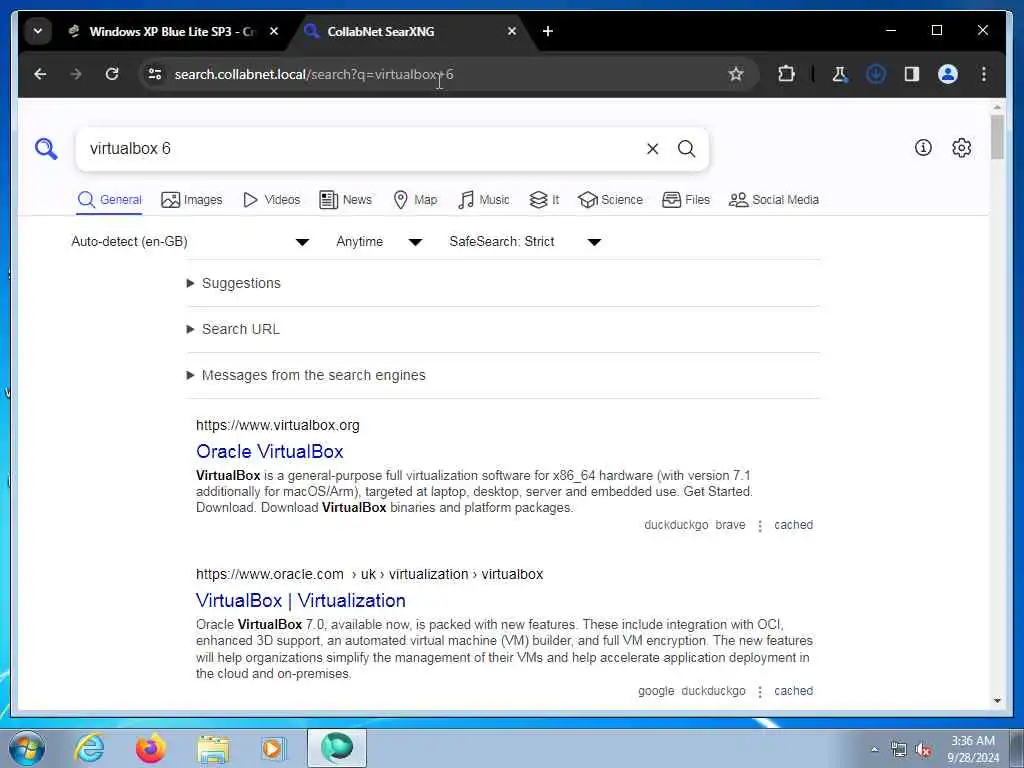
Task: Select the General search category
Action: click(109, 200)
